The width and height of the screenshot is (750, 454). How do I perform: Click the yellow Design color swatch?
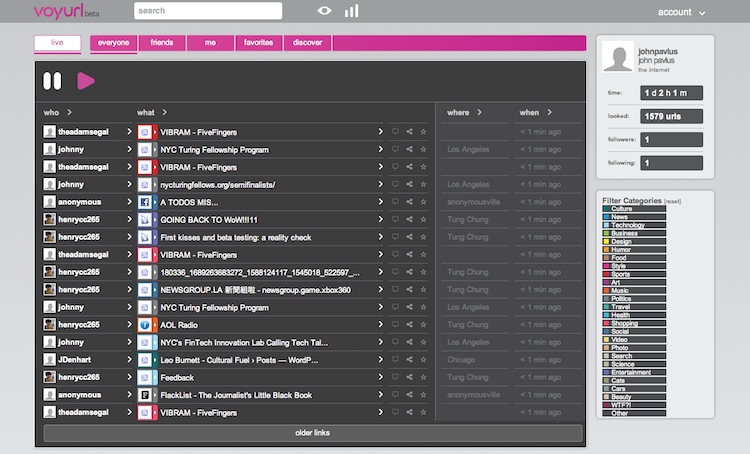[x=606, y=241]
